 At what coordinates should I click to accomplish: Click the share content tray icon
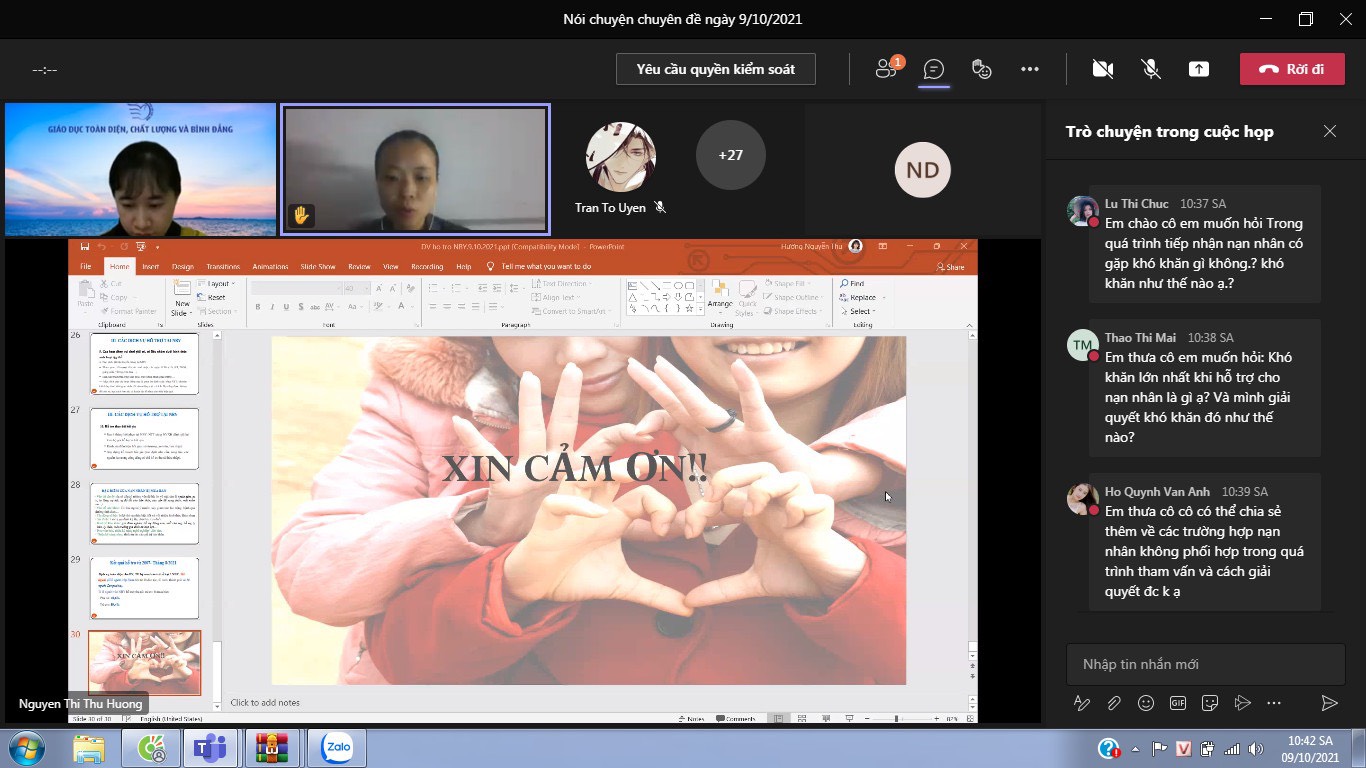click(1199, 69)
